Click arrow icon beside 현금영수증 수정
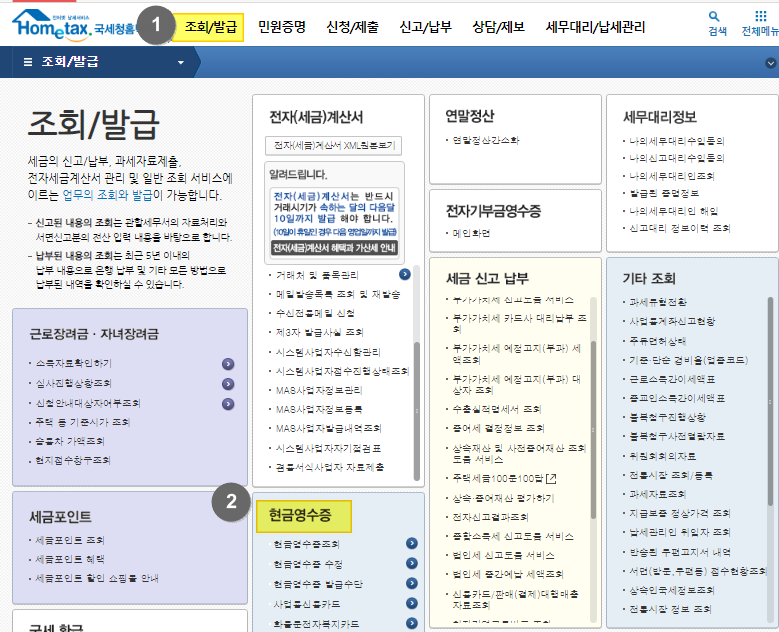 click(x=411, y=564)
